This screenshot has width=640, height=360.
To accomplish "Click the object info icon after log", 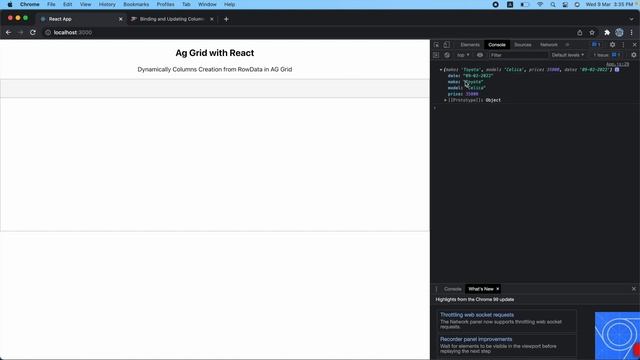I will coord(617,70).
